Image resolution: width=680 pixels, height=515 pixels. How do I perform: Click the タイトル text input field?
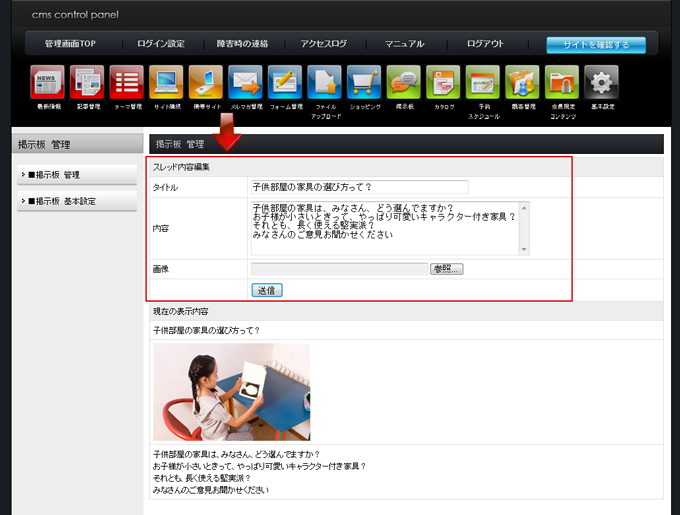(x=359, y=187)
